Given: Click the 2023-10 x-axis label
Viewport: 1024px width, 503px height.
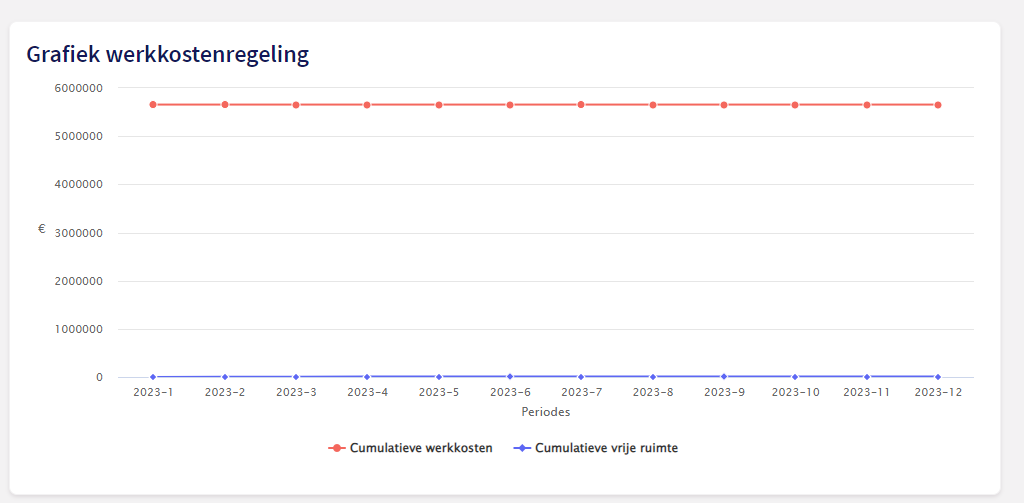Looking at the screenshot, I should (x=795, y=393).
